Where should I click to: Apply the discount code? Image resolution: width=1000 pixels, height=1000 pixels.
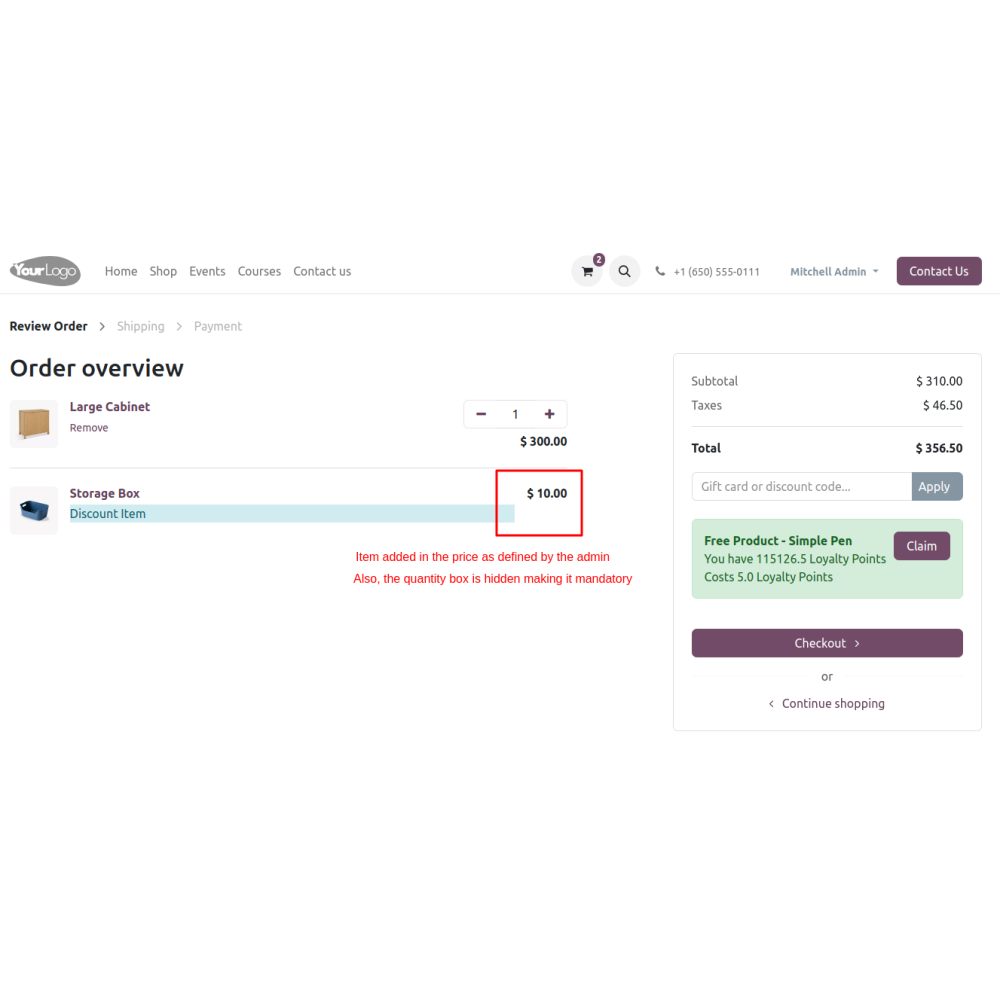coord(937,487)
